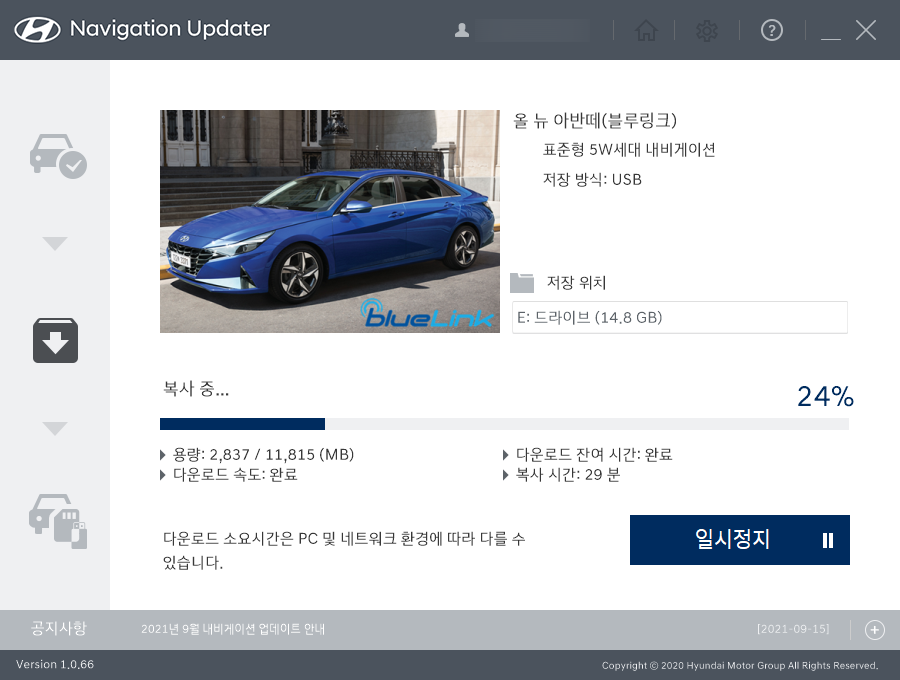Click the 공지사항 label

coord(59,628)
